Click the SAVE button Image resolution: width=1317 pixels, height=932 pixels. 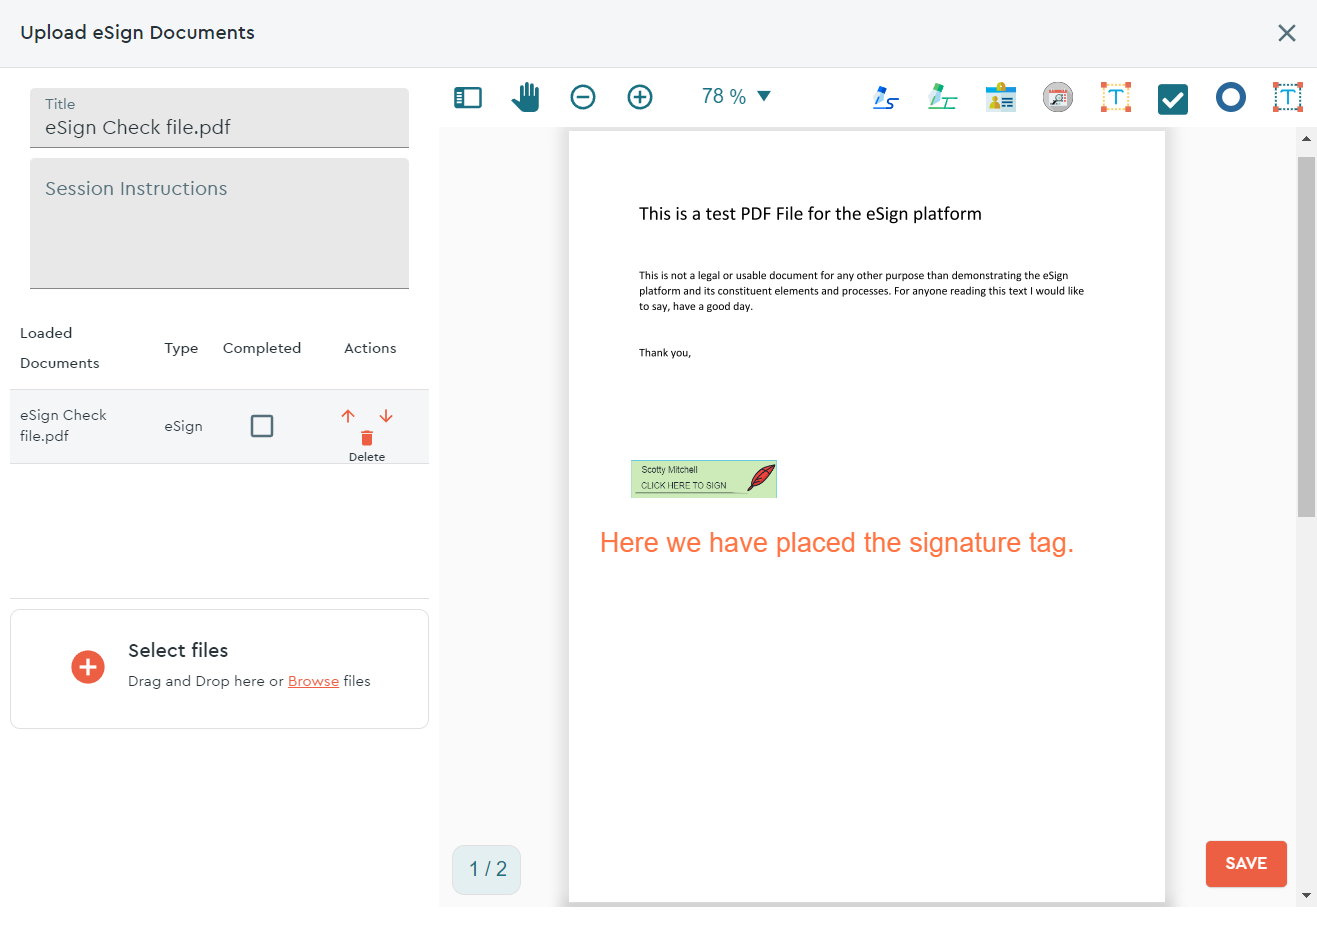[1246, 864]
